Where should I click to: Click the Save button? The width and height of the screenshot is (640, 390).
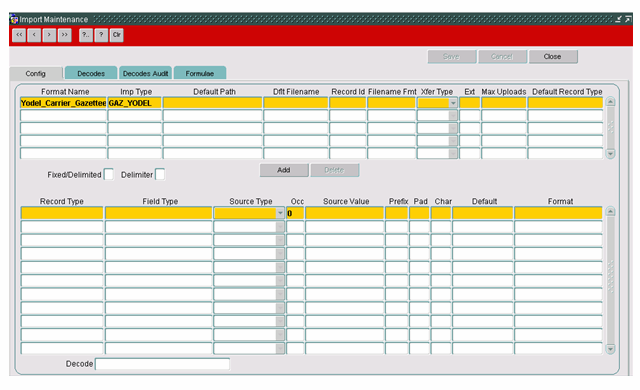click(452, 57)
